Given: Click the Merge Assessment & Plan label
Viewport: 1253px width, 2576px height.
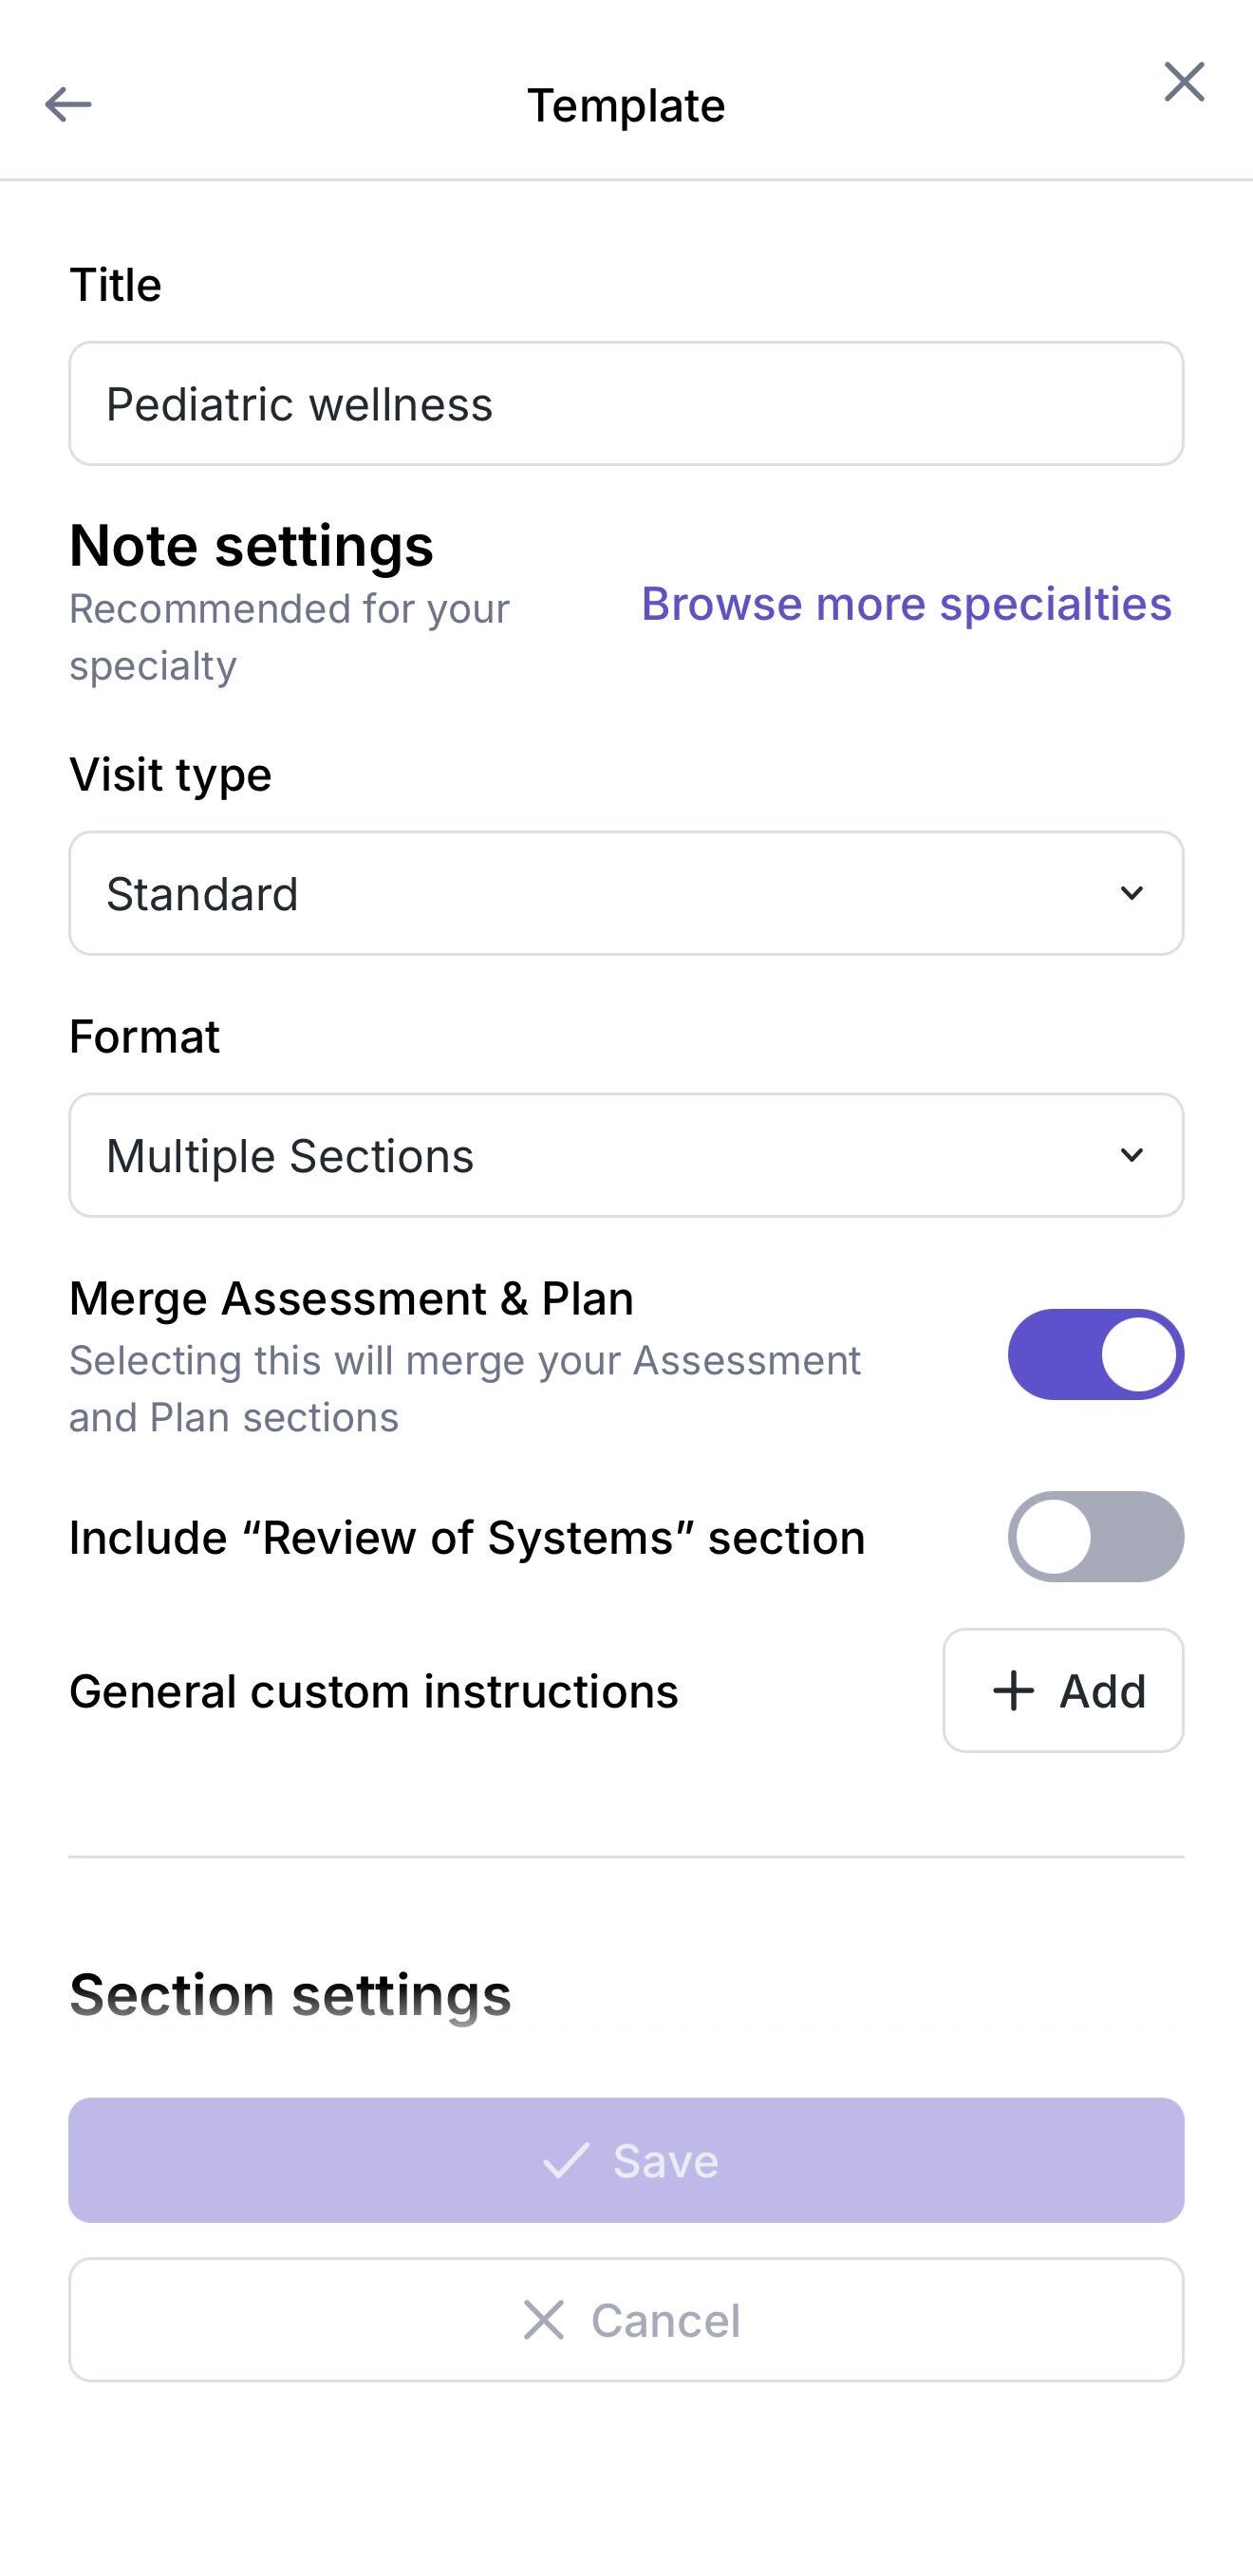Looking at the screenshot, I should (351, 1298).
